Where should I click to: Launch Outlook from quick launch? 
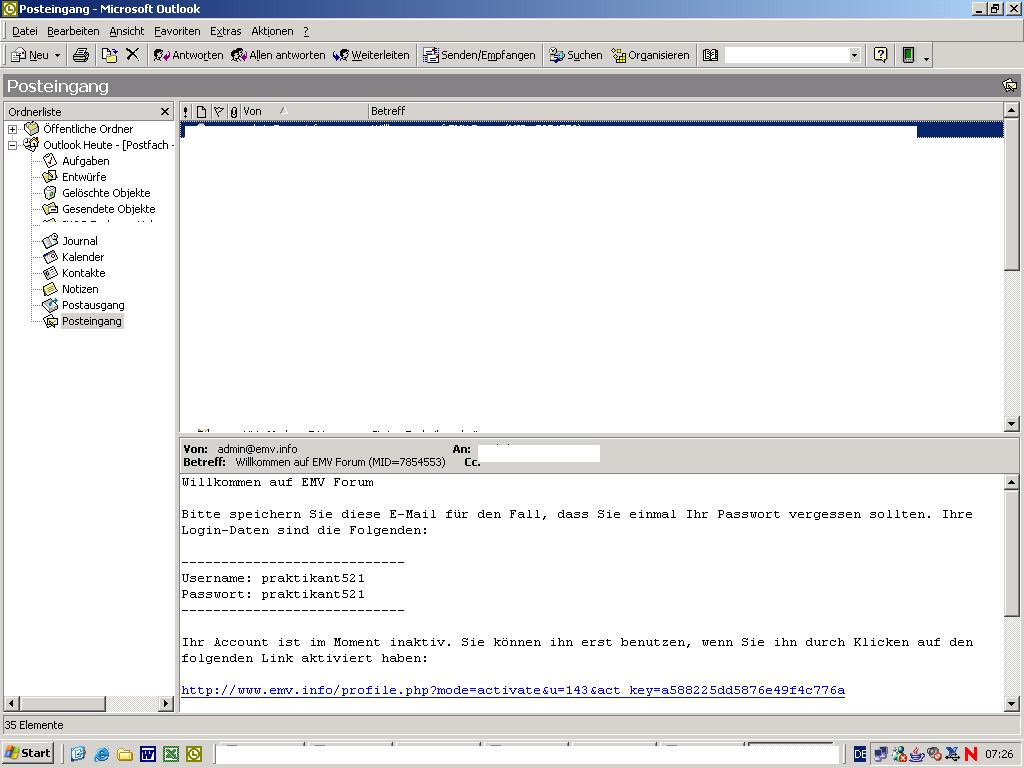(194, 754)
